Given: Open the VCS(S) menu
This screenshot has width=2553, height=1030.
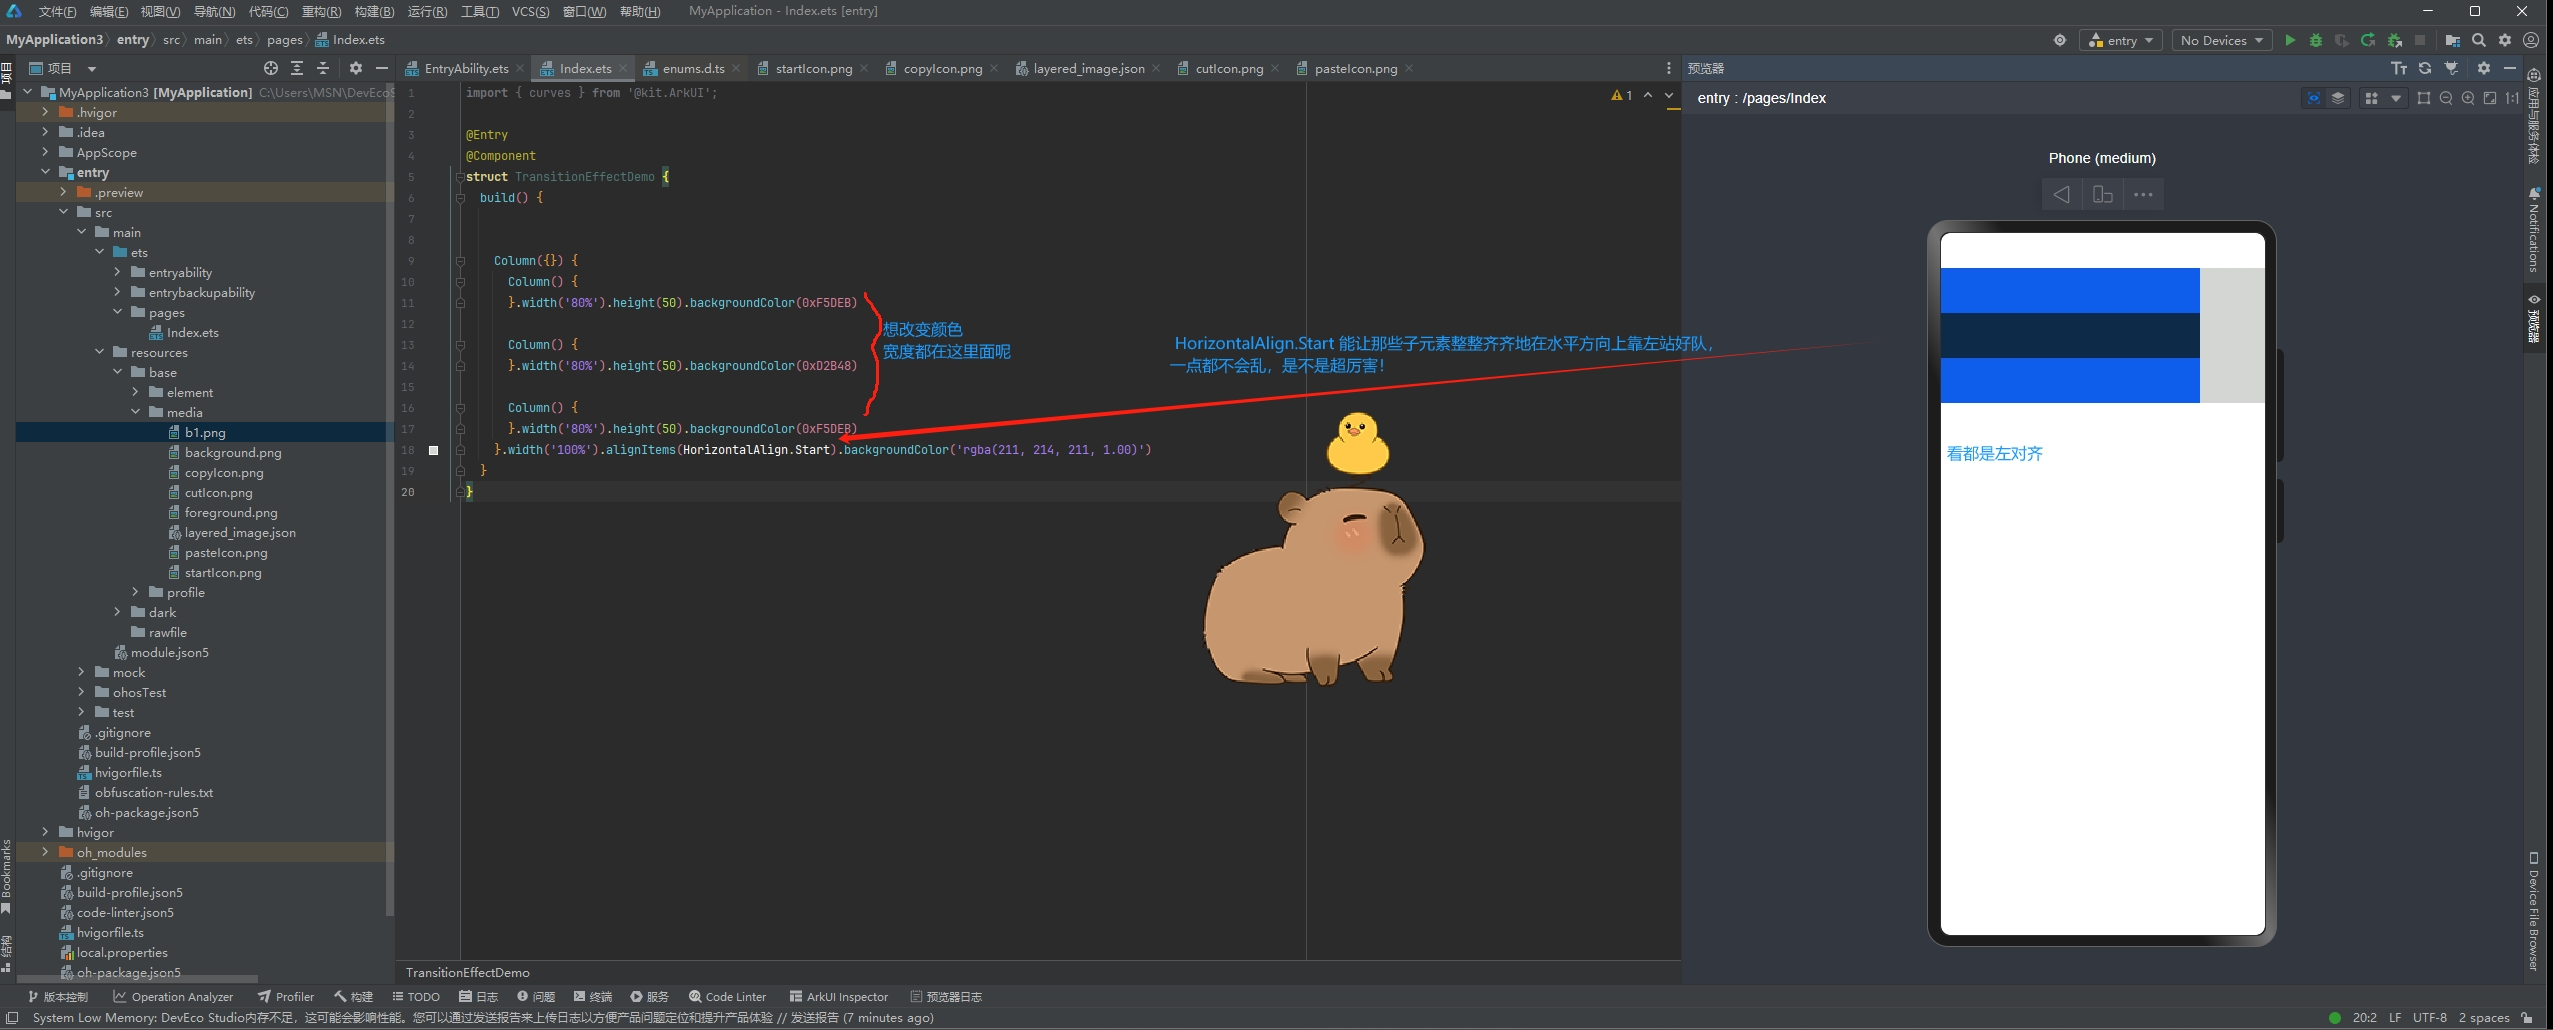Looking at the screenshot, I should [530, 12].
